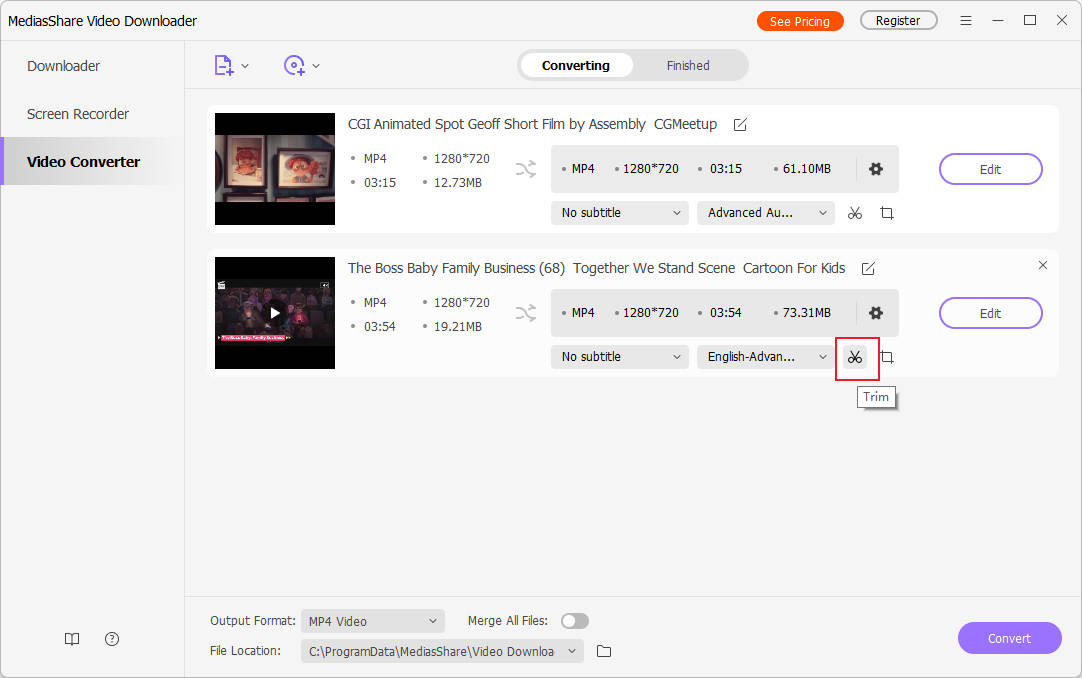Screen dimensions: 1082x678
Task: Rename the CGI Animated Spot video title
Action: [x=740, y=125]
